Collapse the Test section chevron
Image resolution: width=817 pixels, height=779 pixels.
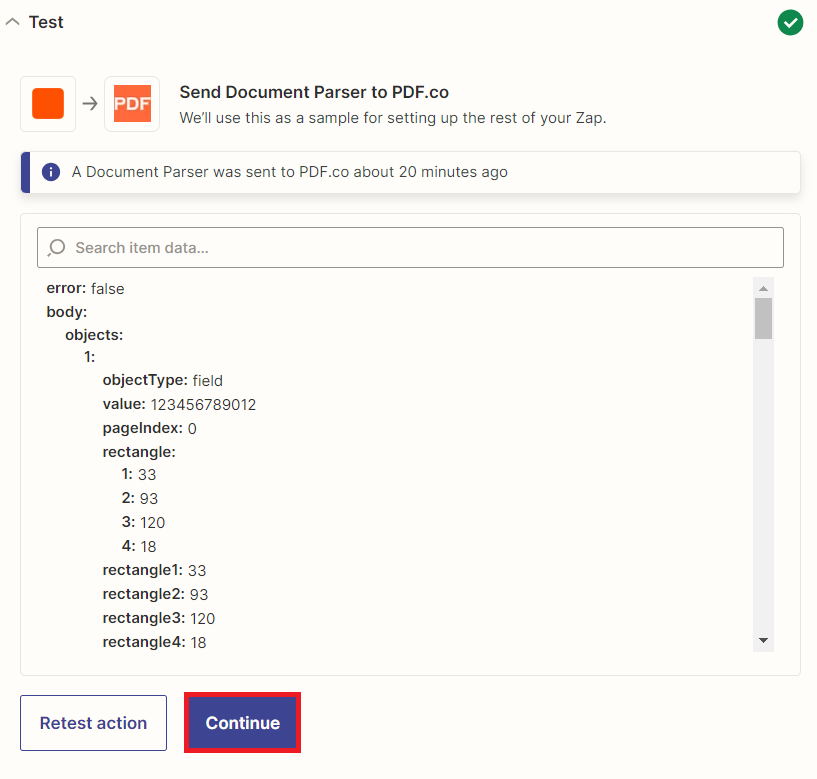coord(13,22)
